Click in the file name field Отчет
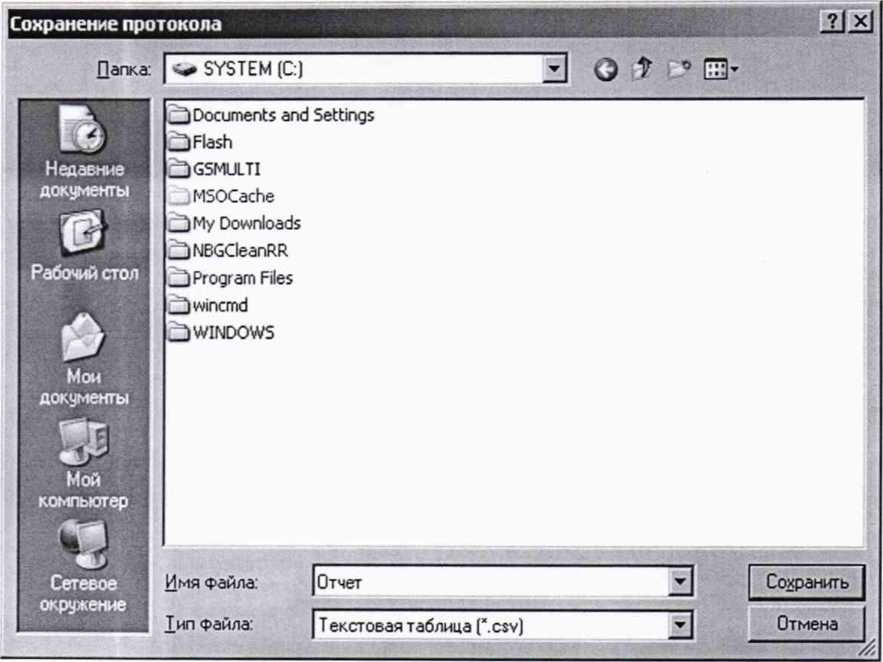The image size is (883, 662). (490, 581)
